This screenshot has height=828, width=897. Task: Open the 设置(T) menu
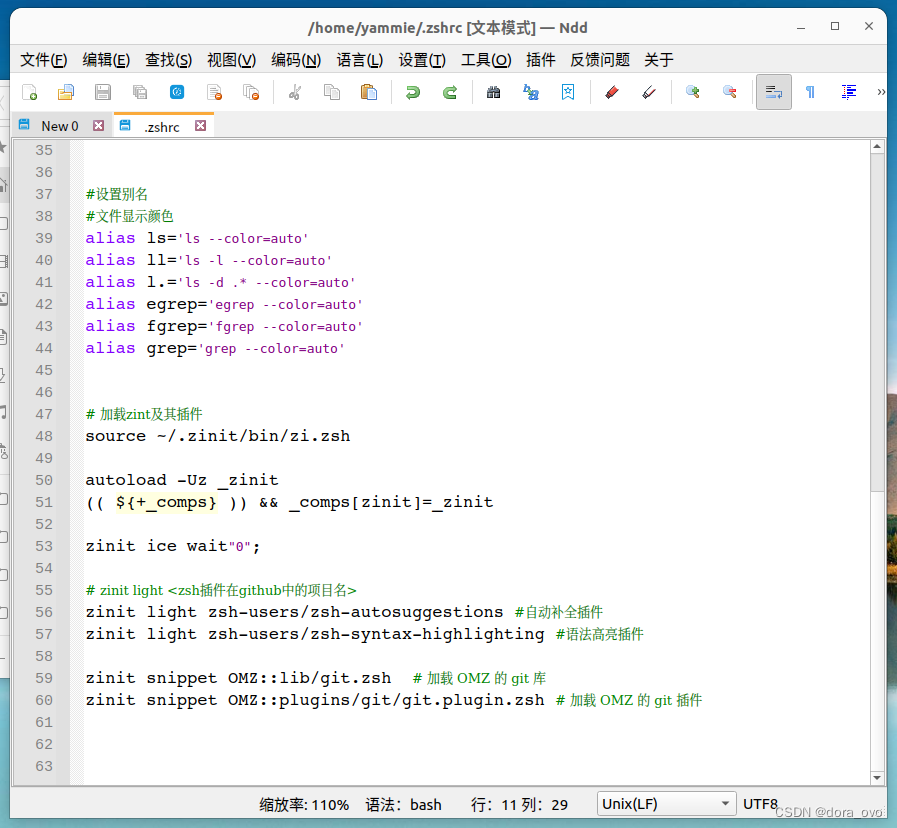click(422, 60)
